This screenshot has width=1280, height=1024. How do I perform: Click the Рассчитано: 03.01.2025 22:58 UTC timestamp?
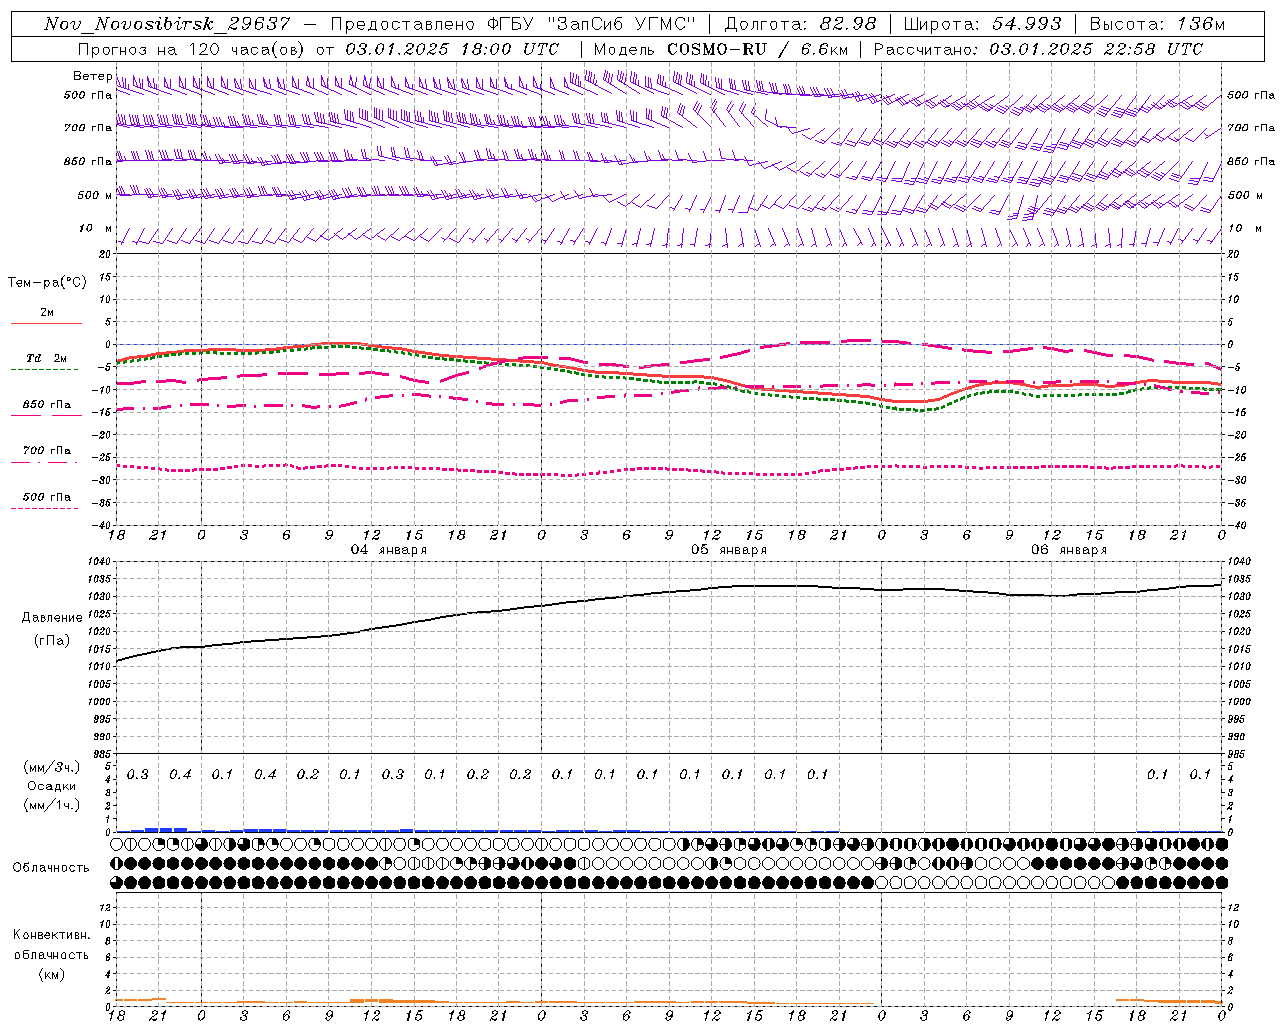[1038, 48]
